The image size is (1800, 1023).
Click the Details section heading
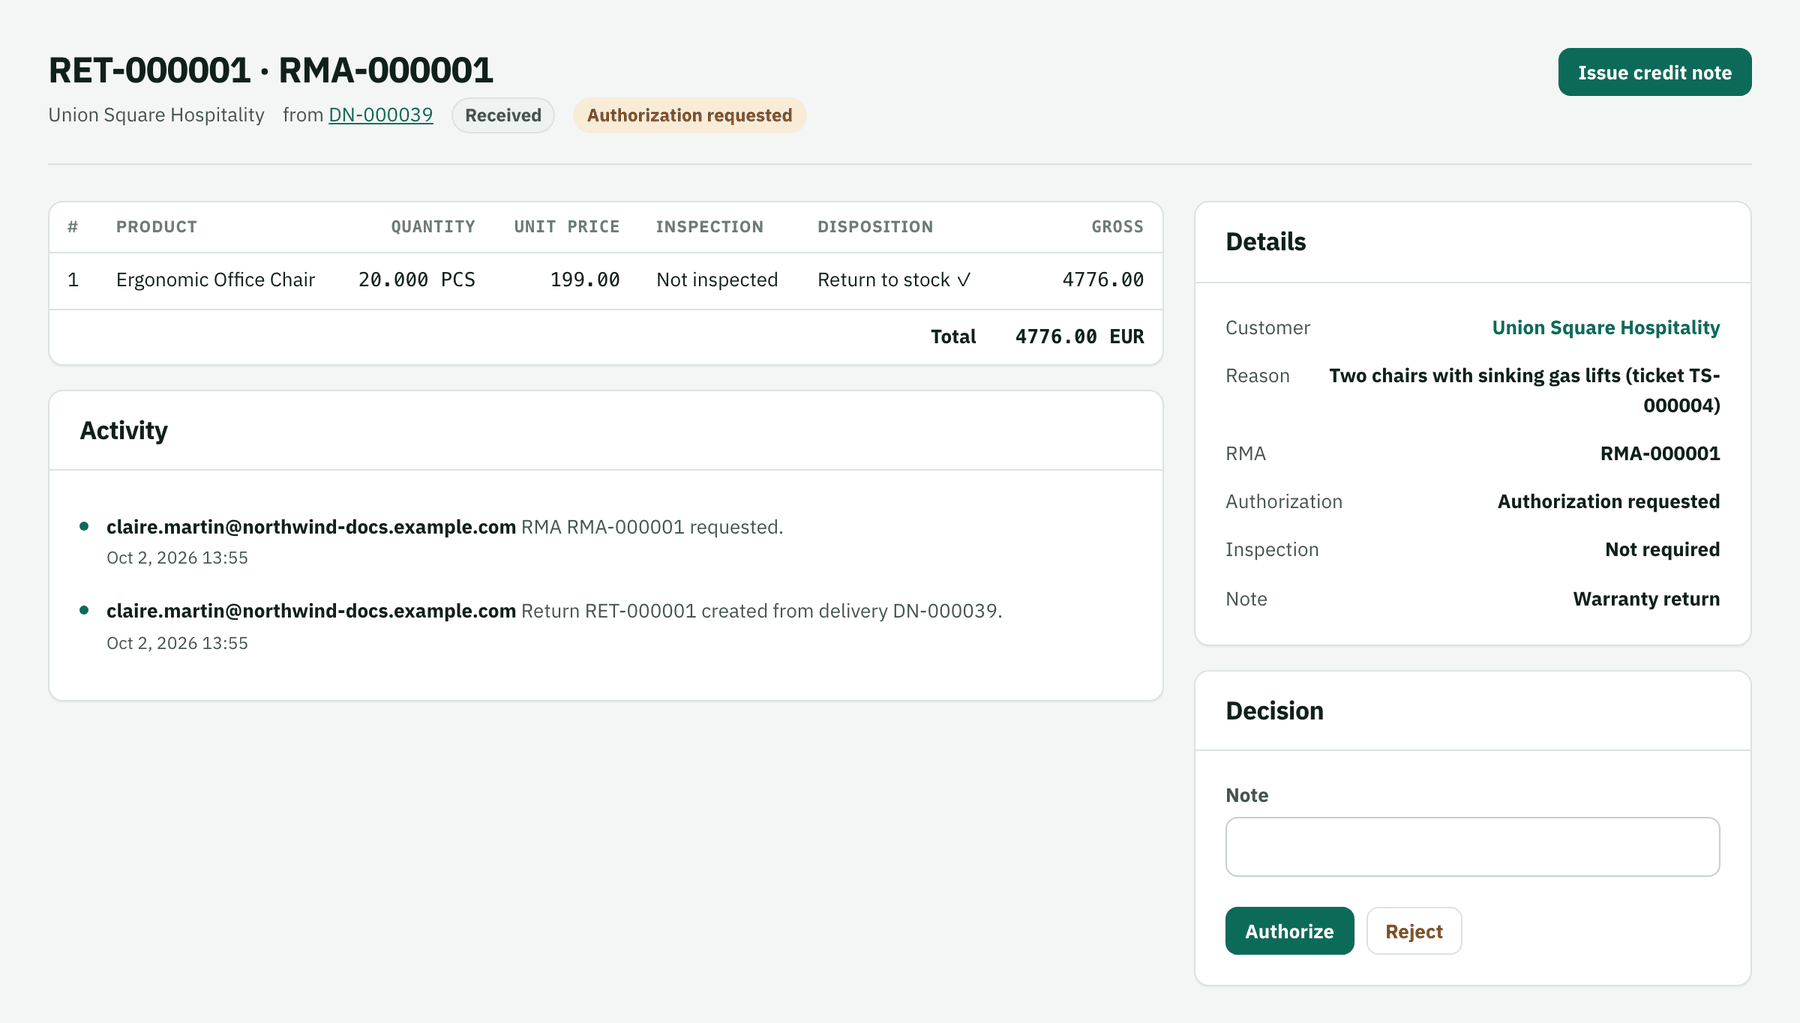pyautogui.click(x=1266, y=242)
